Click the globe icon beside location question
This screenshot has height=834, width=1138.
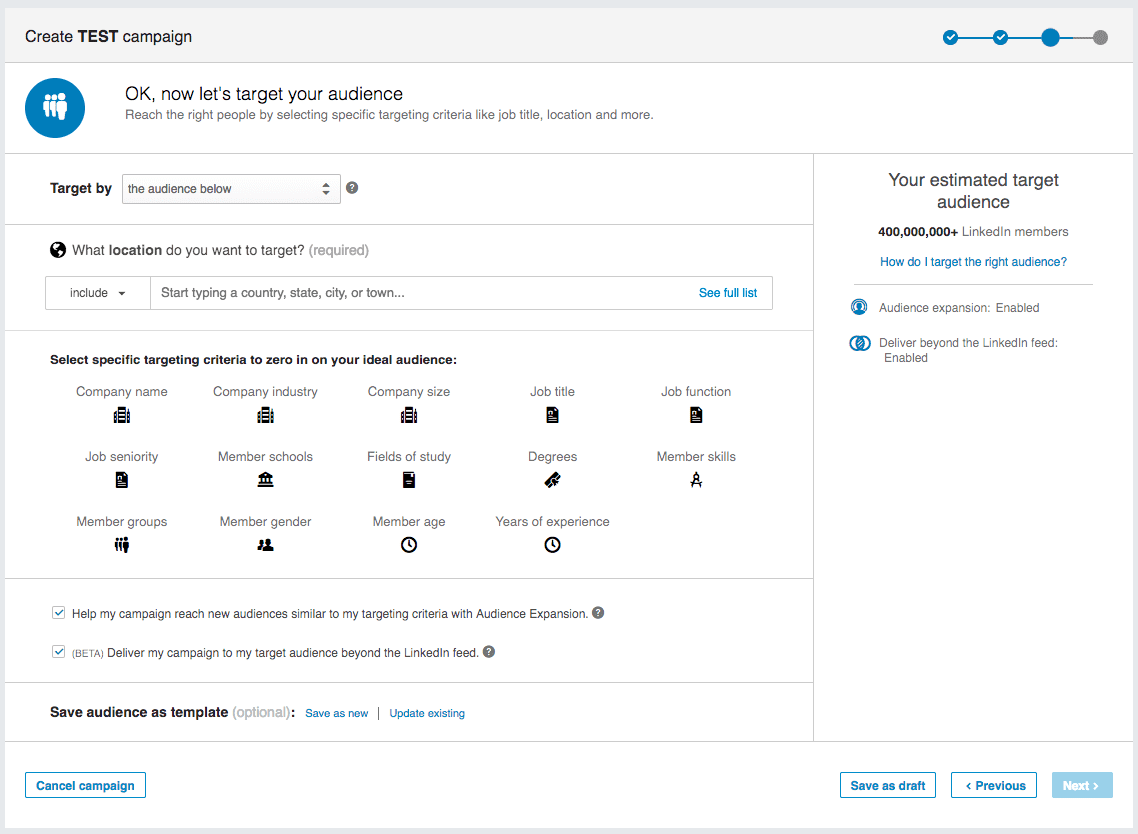(58, 250)
